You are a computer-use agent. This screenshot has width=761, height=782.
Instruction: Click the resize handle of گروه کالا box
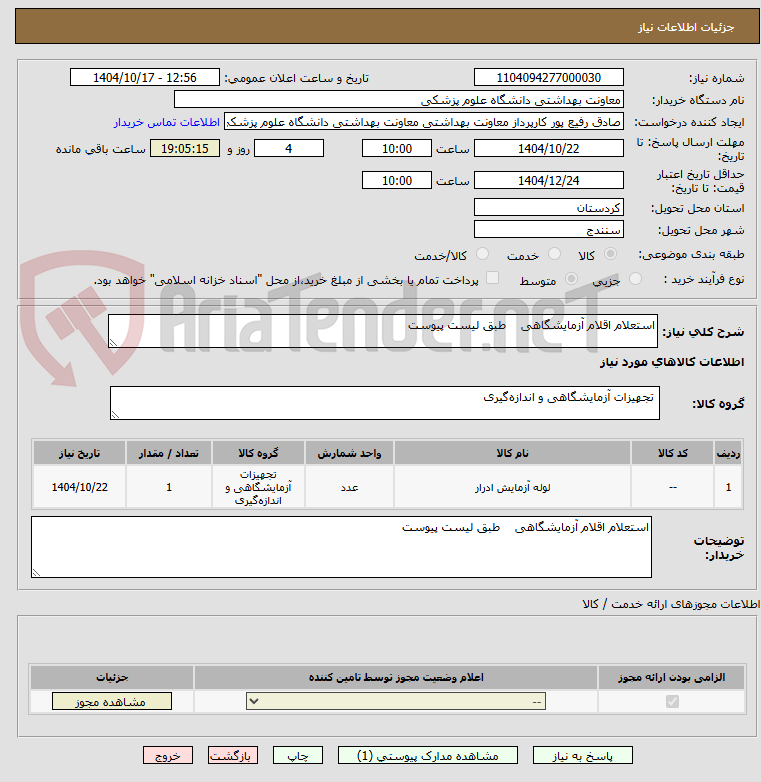coord(115,414)
